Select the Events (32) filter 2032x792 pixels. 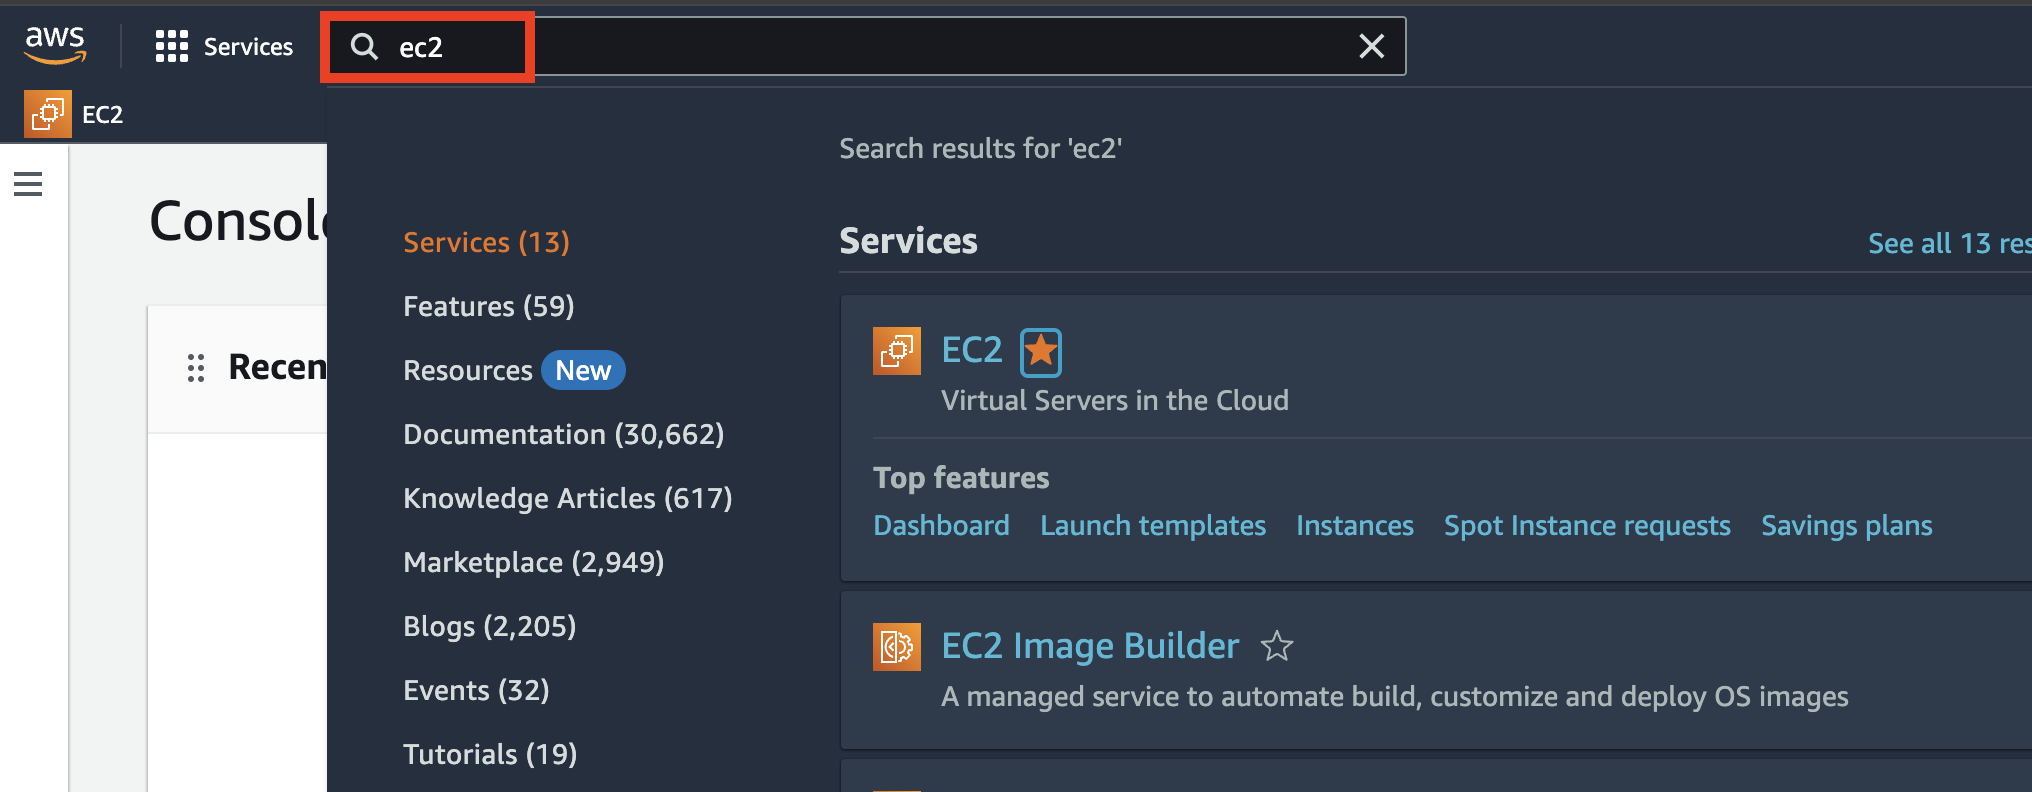click(x=476, y=690)
